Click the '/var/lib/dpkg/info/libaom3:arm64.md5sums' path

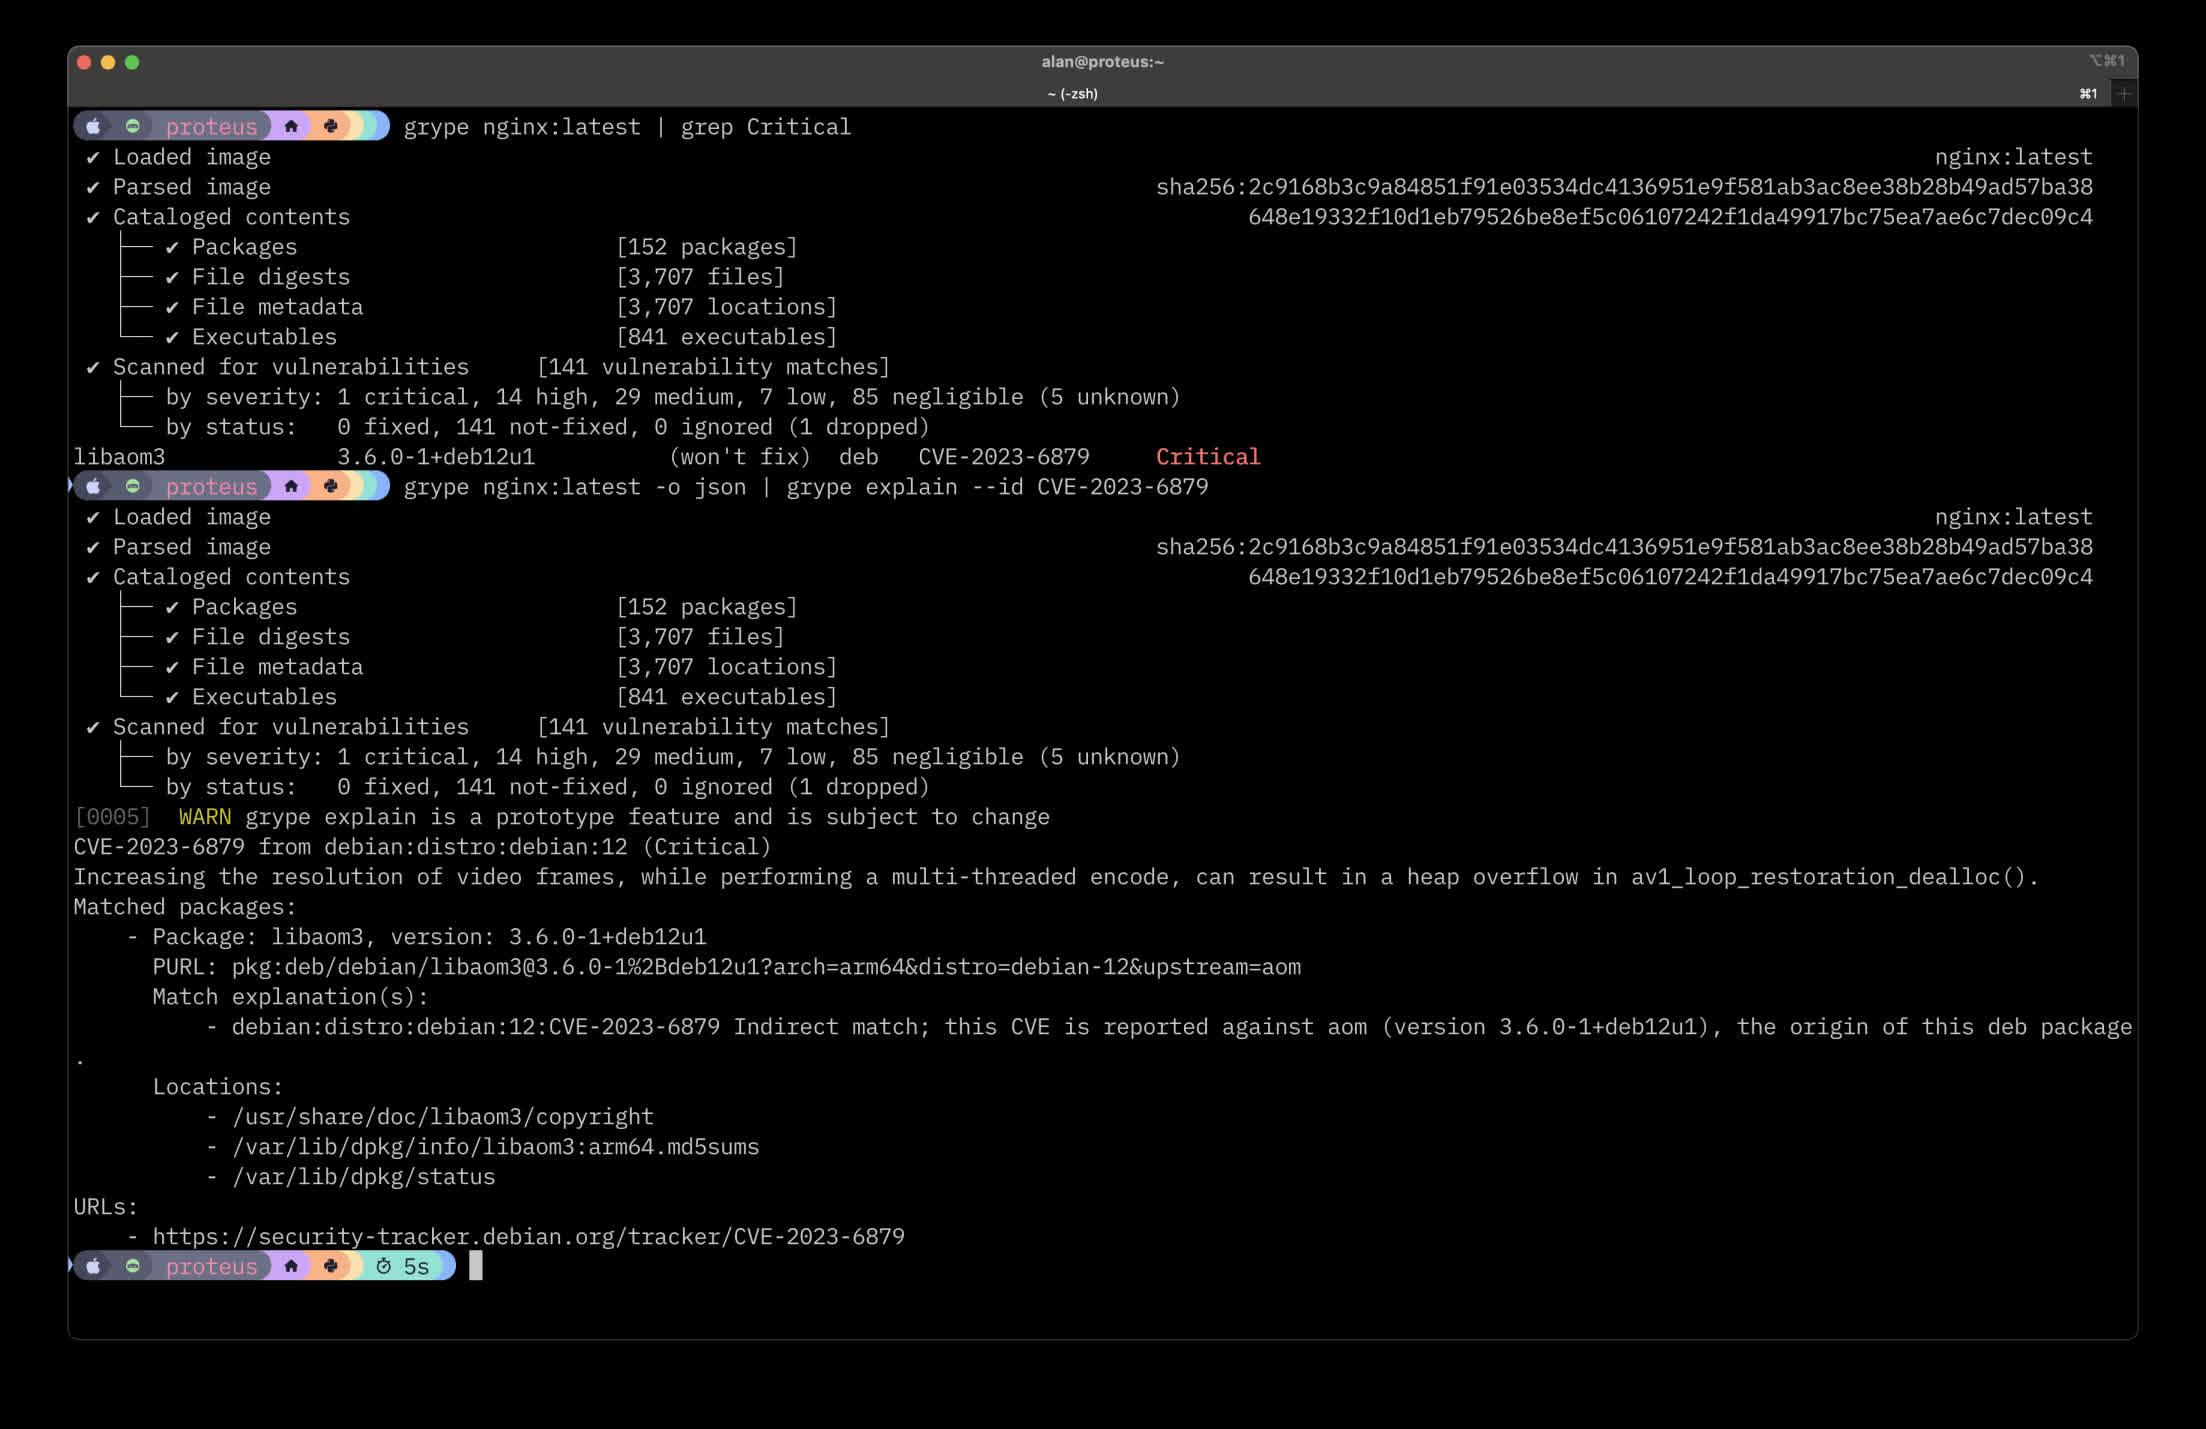tap(495, 1147)
